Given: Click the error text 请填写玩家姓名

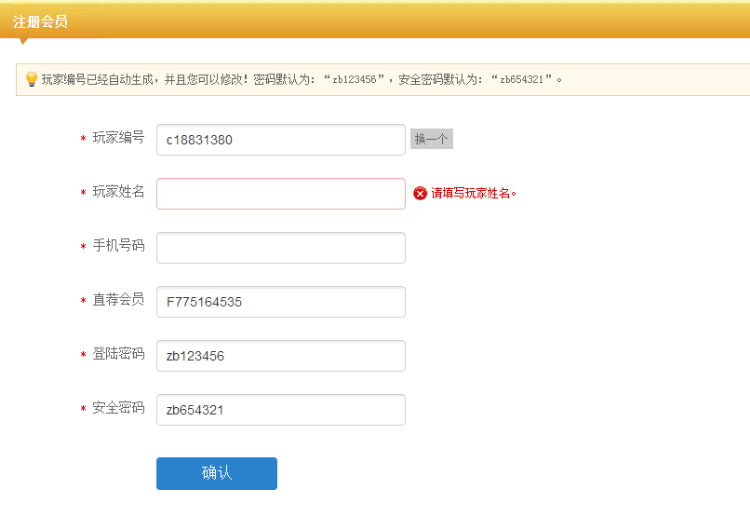Looking at the screenshot, I should 474,193.
